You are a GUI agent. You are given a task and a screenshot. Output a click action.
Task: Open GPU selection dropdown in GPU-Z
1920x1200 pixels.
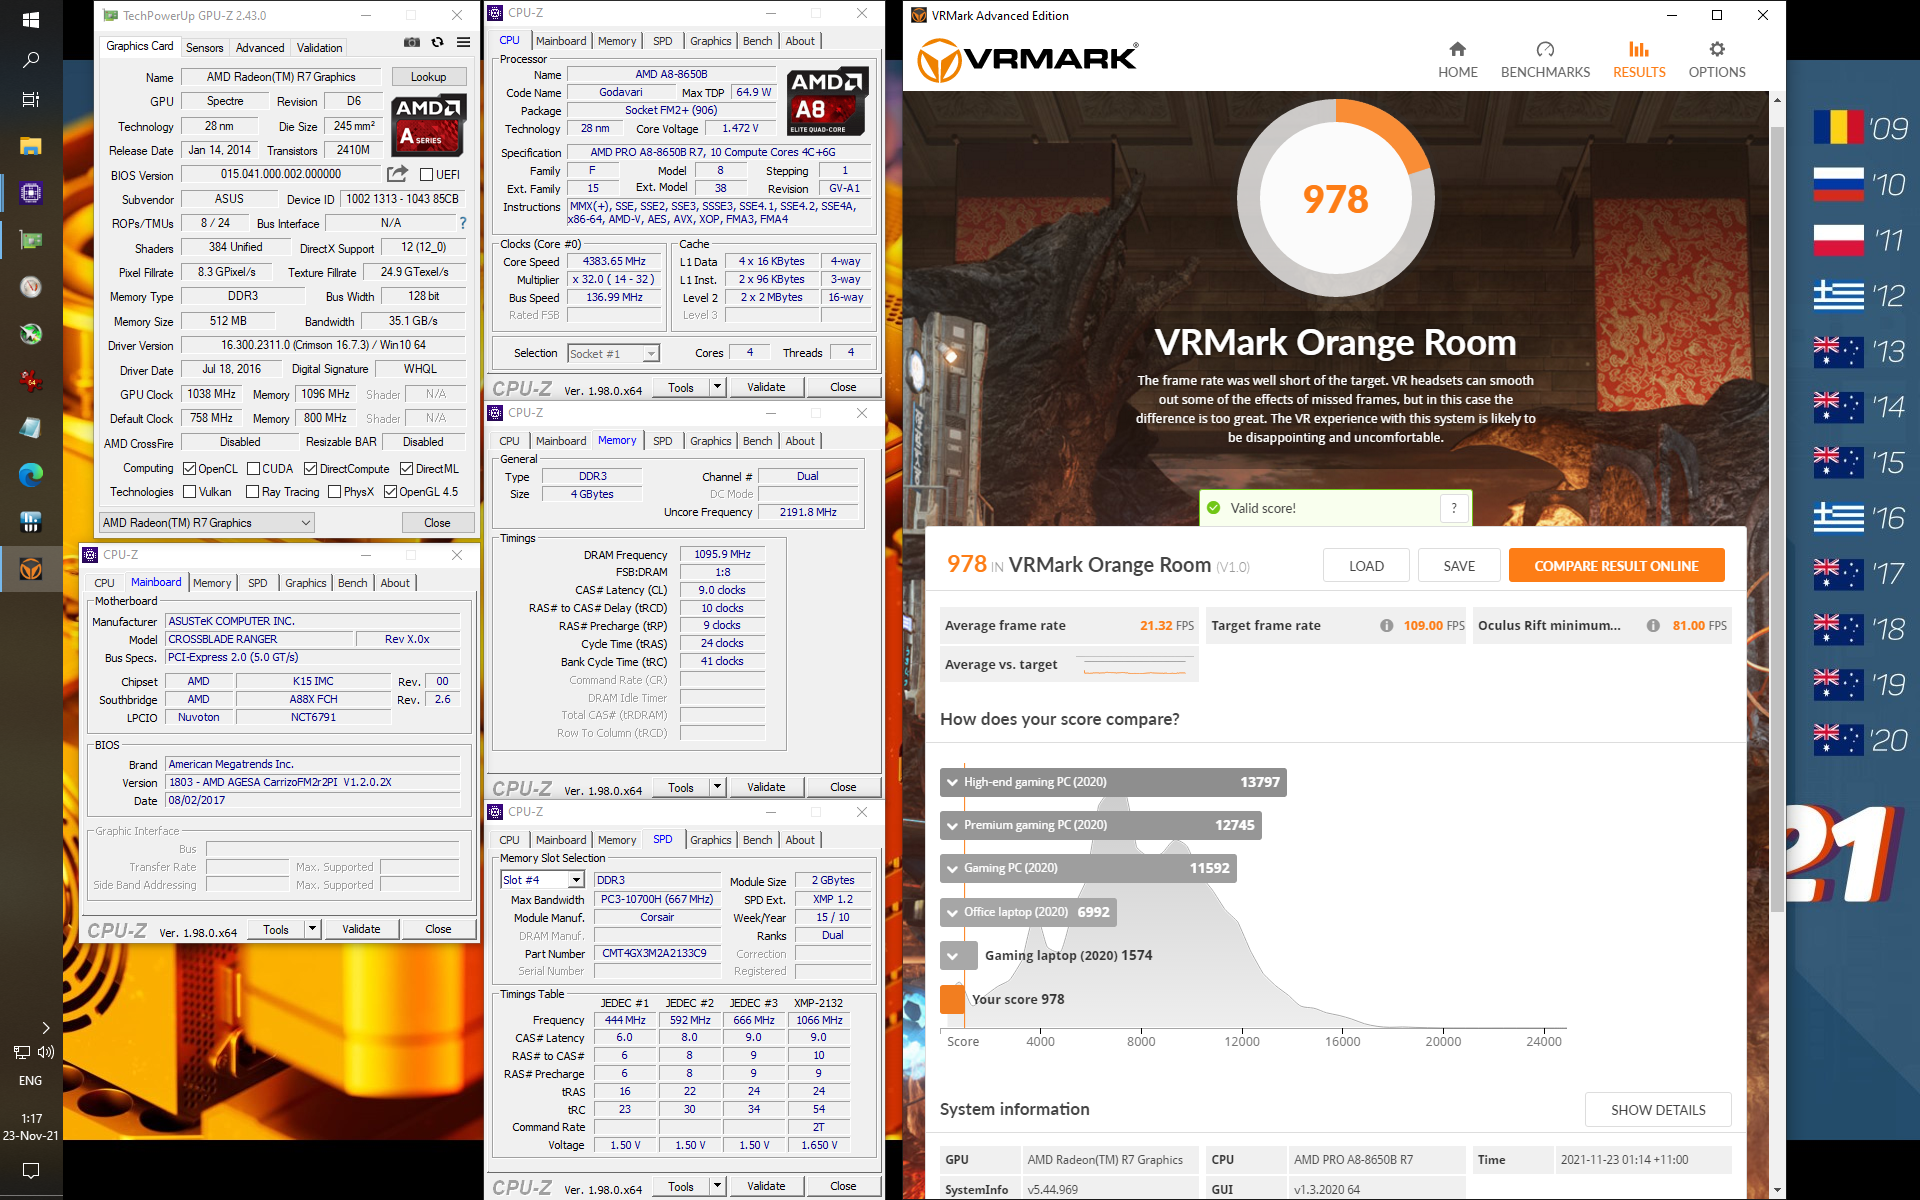[x=207, y=523]
